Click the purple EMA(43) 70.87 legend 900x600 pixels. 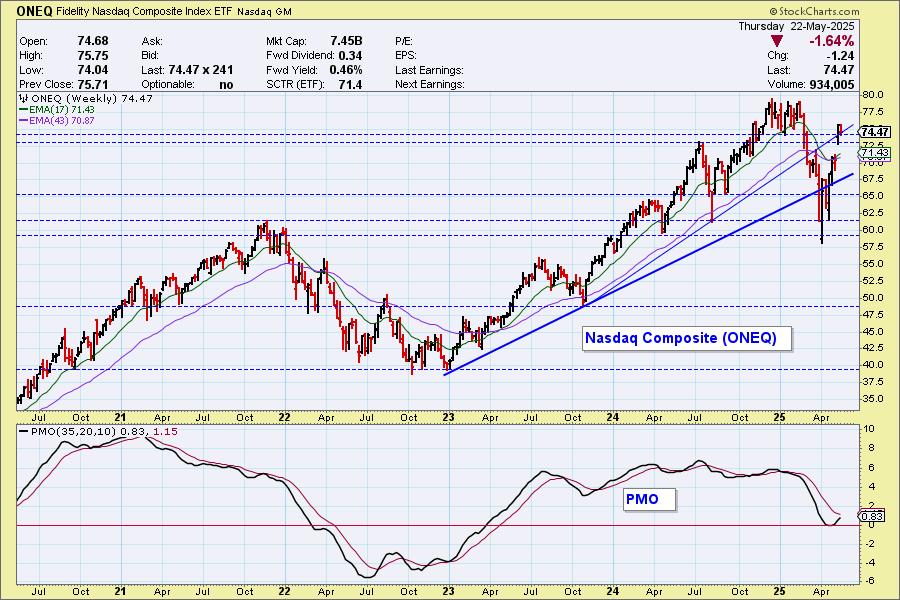[57, 121]
